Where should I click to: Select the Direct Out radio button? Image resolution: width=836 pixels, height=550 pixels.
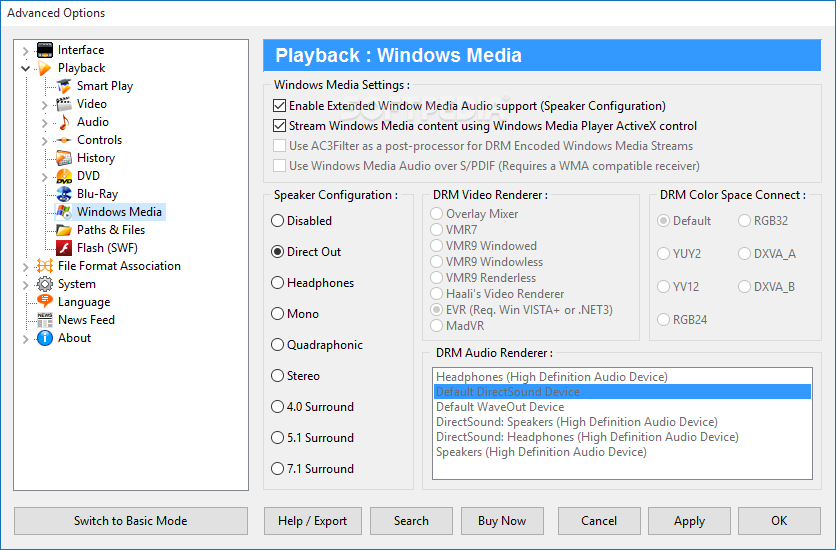click(x=277, y=252)
